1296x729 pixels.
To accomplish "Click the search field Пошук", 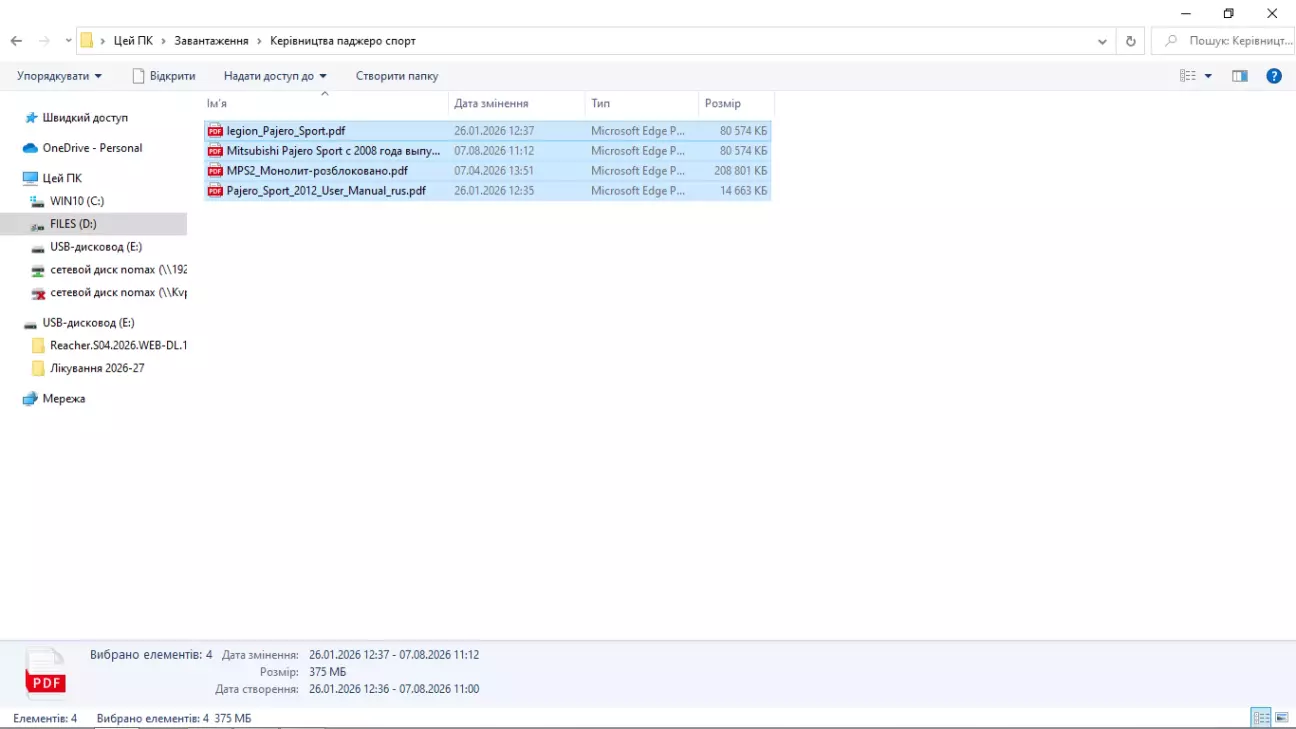I will point(1226,41).
